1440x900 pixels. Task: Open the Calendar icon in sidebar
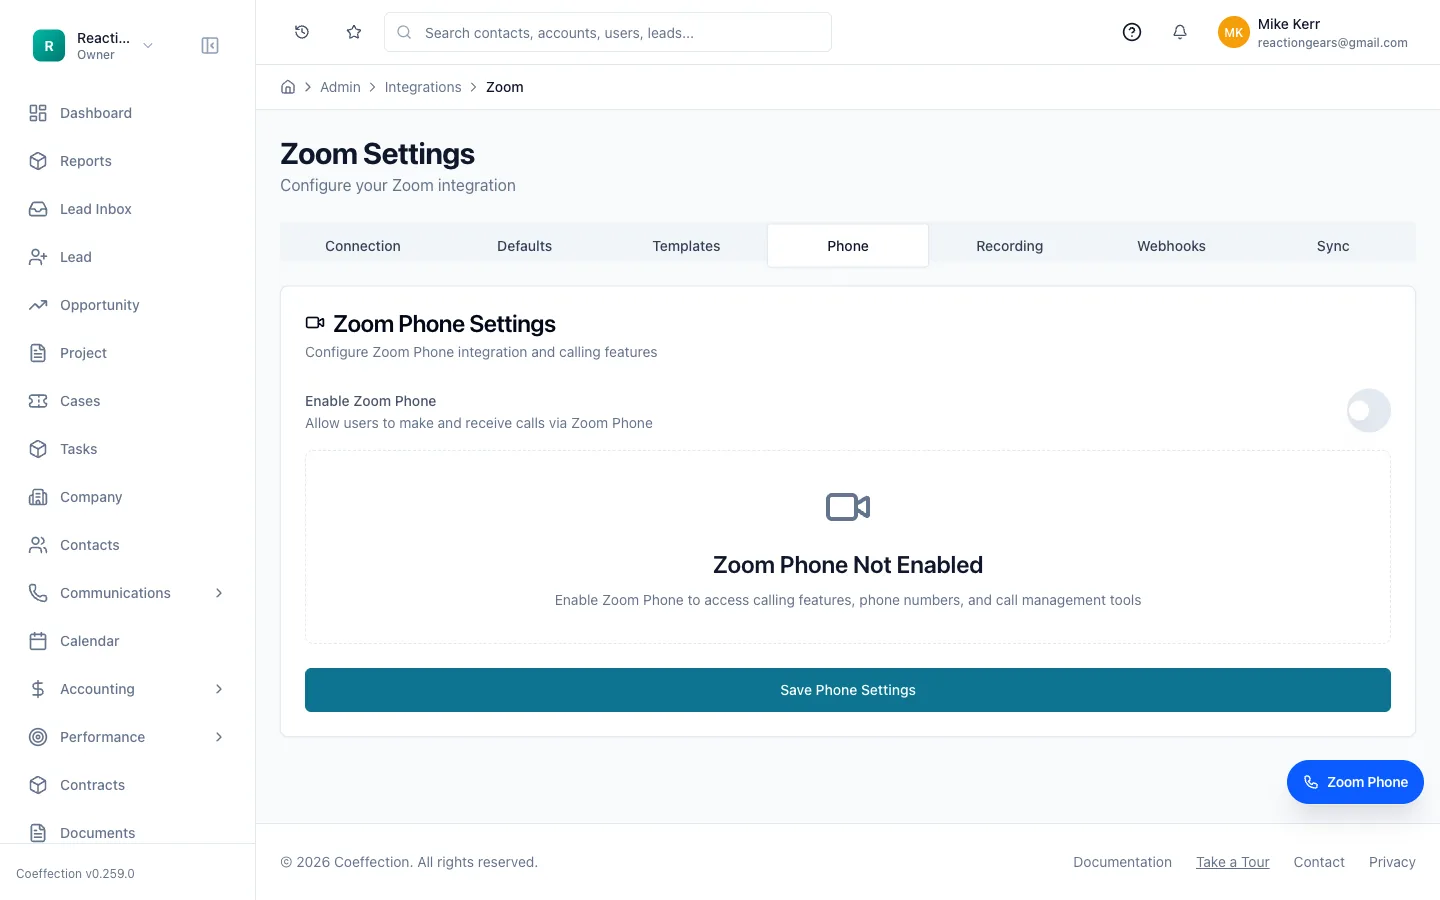[38, 641]
